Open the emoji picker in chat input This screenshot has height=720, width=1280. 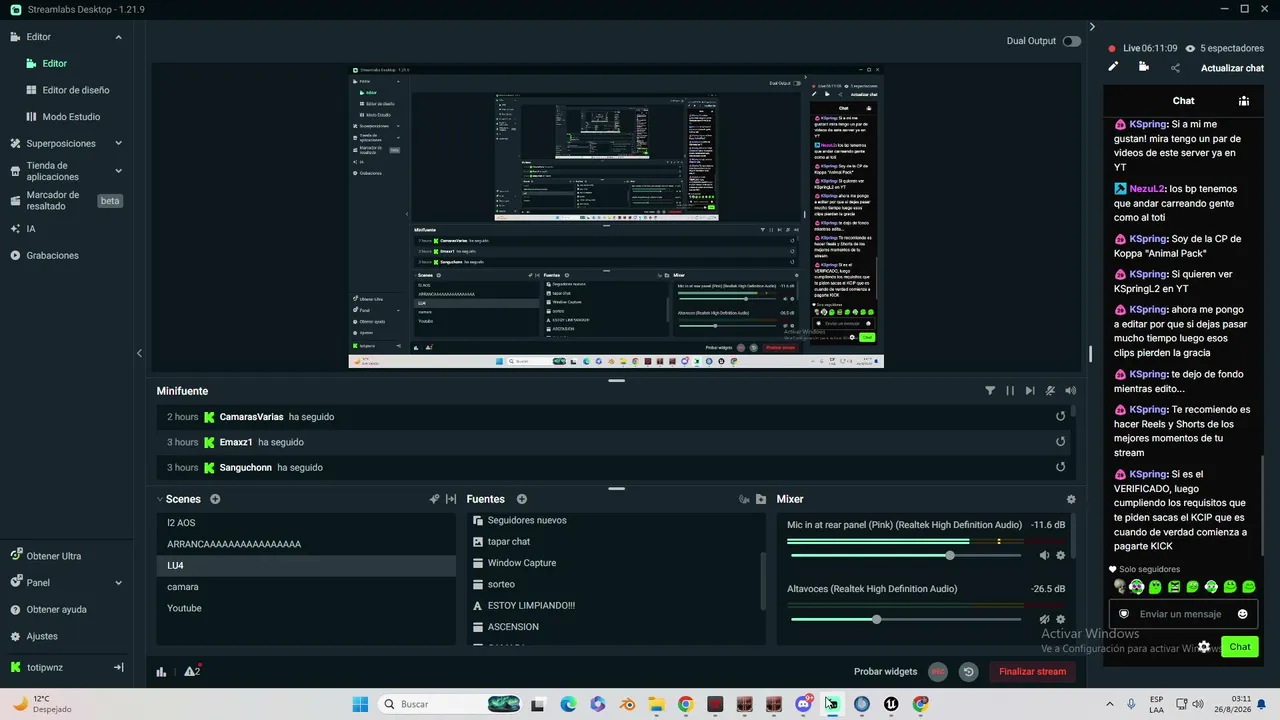[x=1243, y=614]
